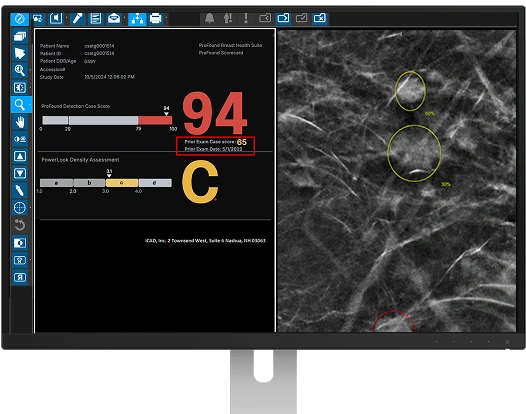Click the red detection arc at the image bottom

(394, 321)
